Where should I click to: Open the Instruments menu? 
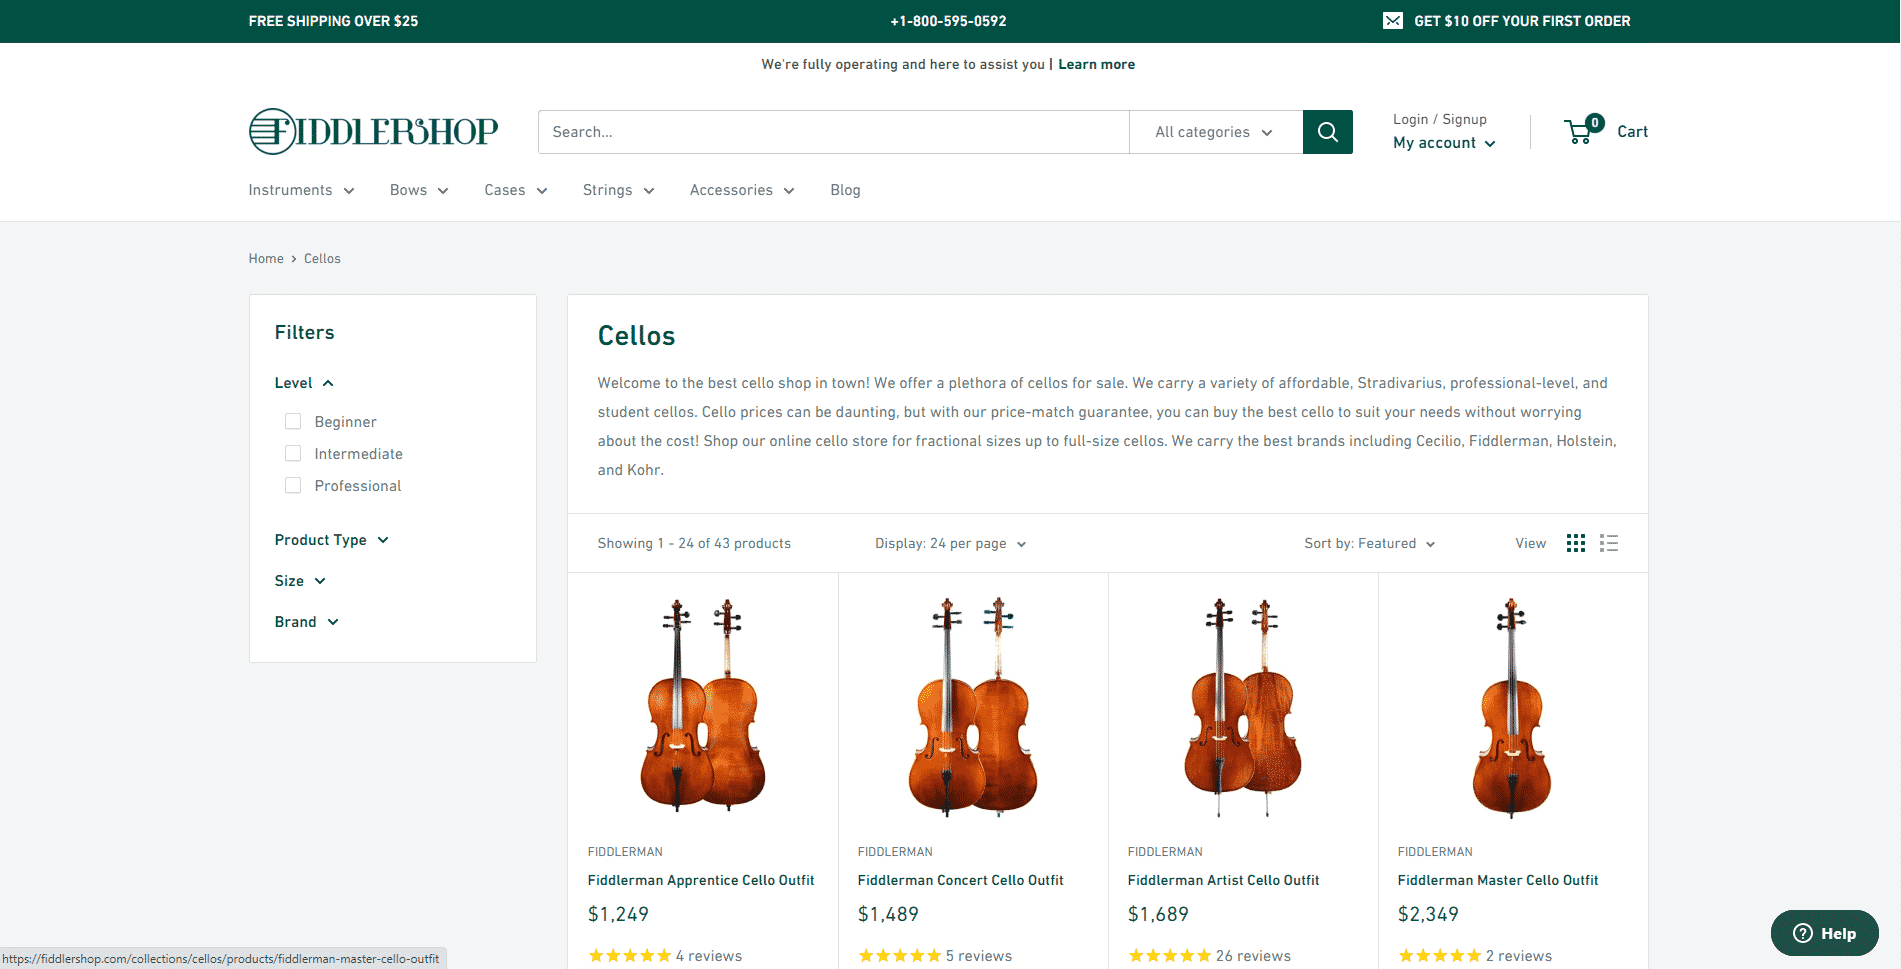point(301,190)
